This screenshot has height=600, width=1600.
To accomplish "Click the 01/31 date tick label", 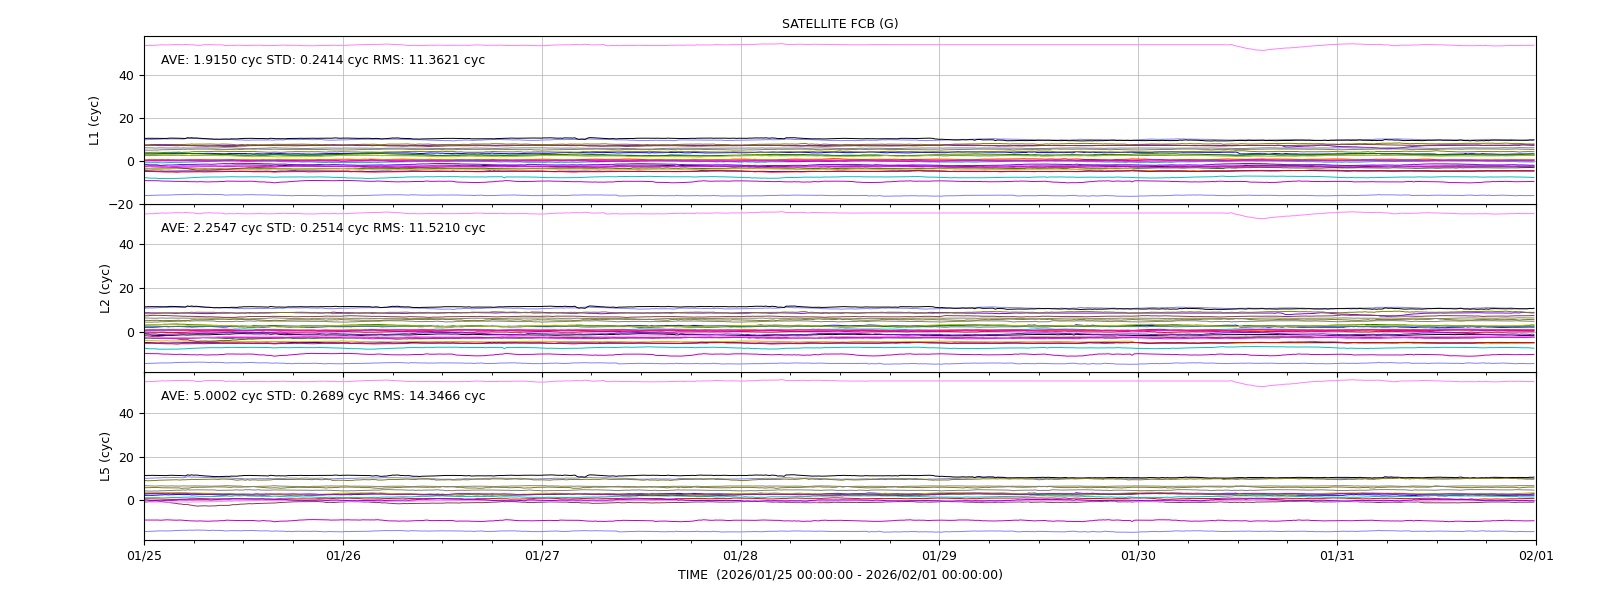I will [x=1337, y=556].
